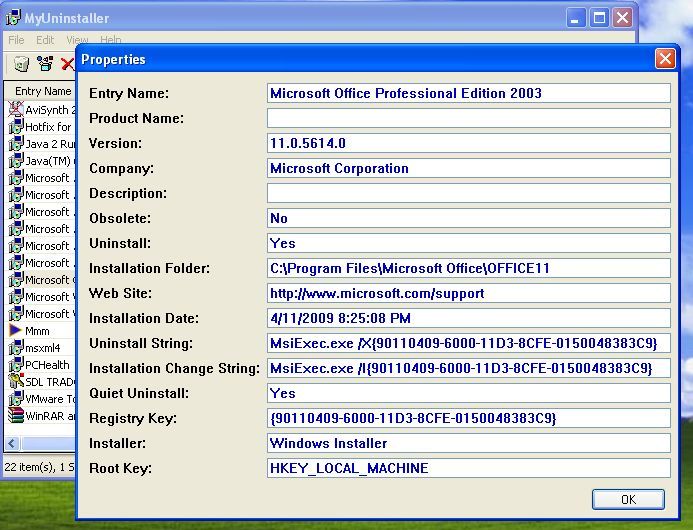Click the empty Product Name field
The height and width of the screenshot is (530, 693).
pyautogui.click(x=468, y=118)
